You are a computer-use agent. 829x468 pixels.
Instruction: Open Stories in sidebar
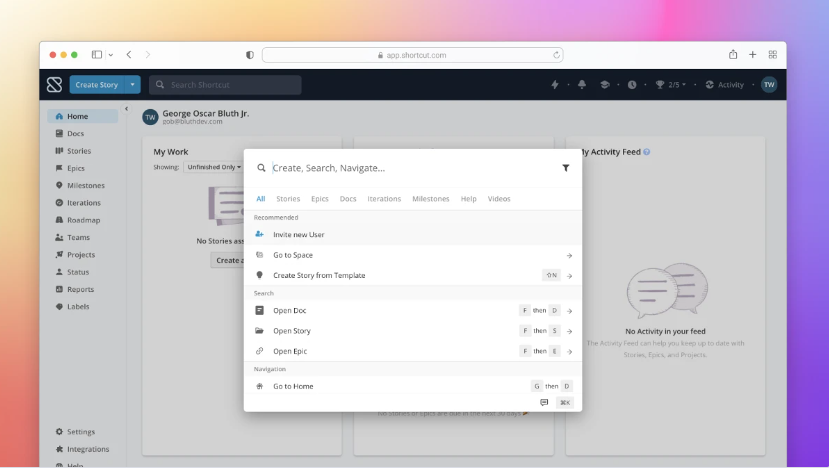coord(73,151)
